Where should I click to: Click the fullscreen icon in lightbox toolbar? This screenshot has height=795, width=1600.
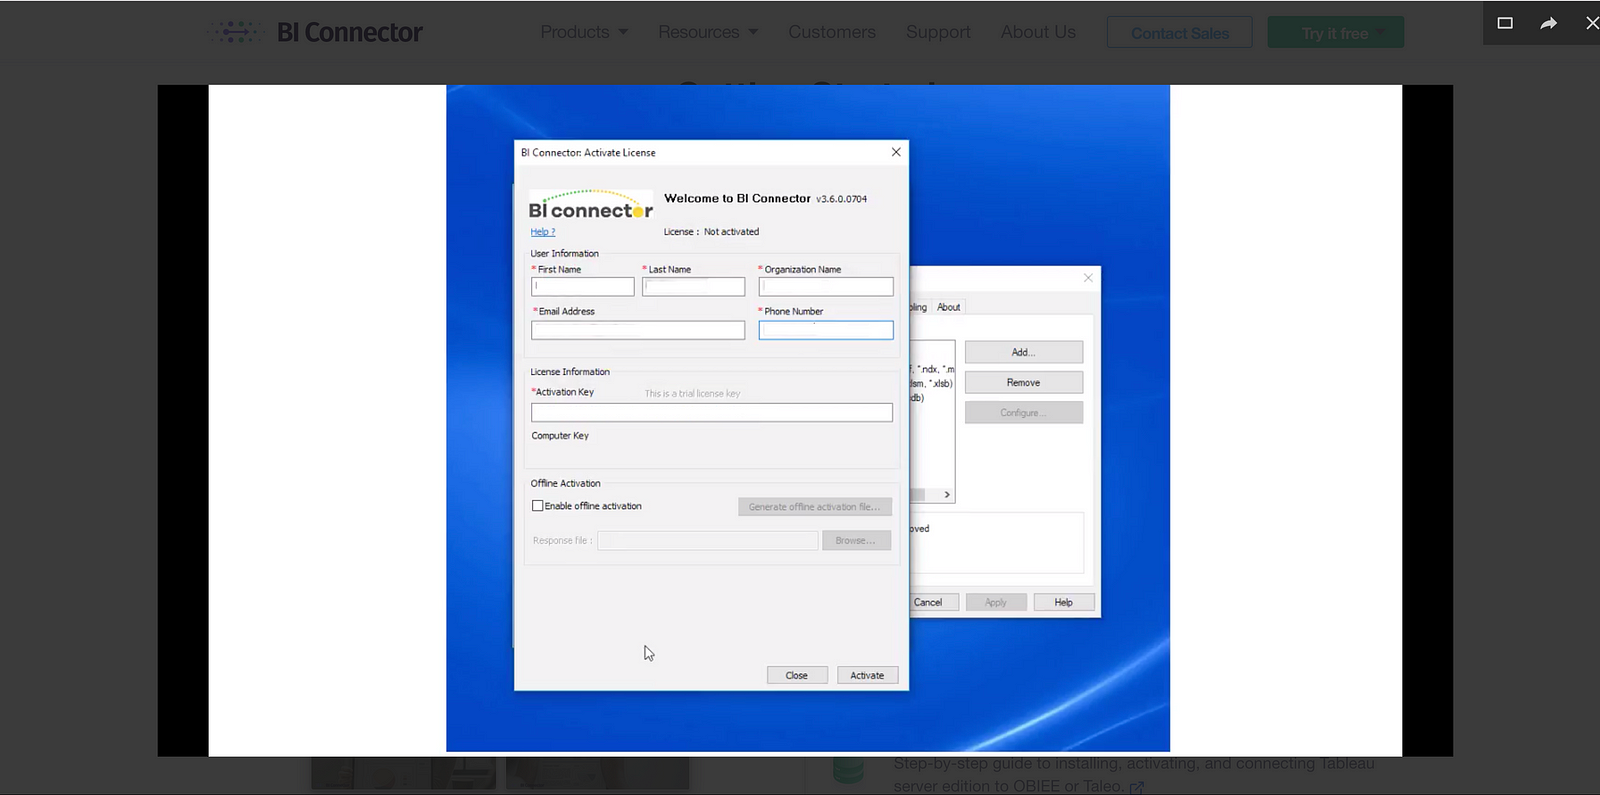pos(1505,23)
